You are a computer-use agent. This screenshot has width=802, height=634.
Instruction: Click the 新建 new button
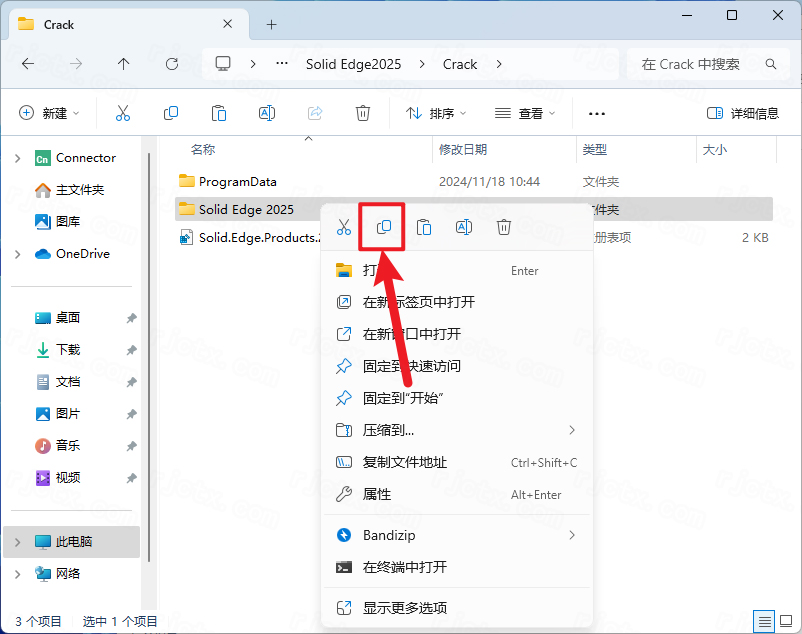point(49,114)
